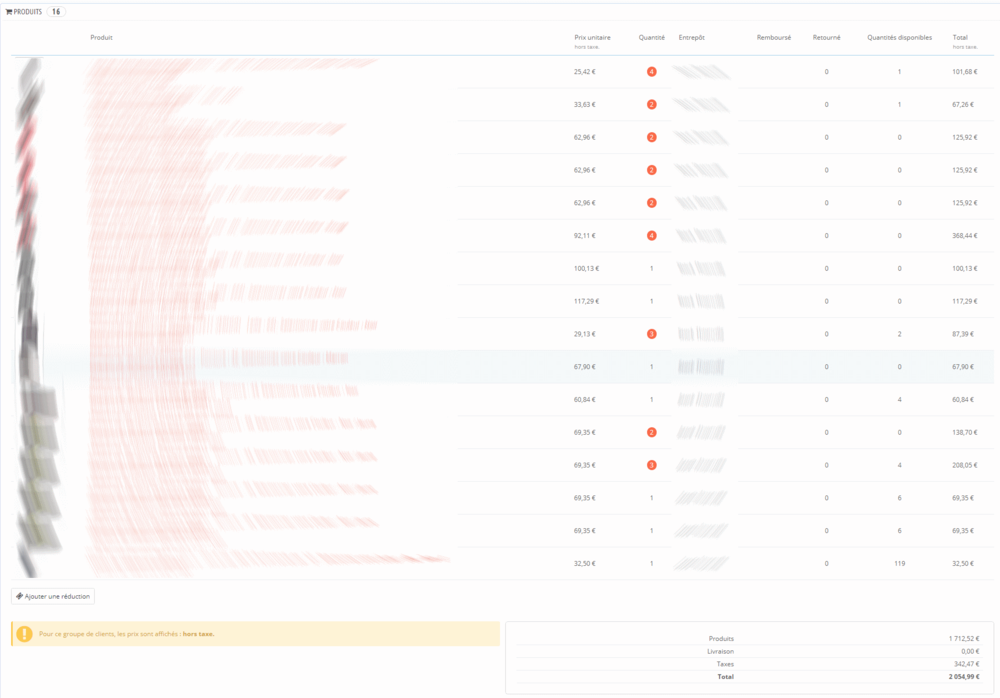Click the tag icon on Ajouter une réduction
Viewport: 1000px width, 698px height.
[x=19, y=596]
